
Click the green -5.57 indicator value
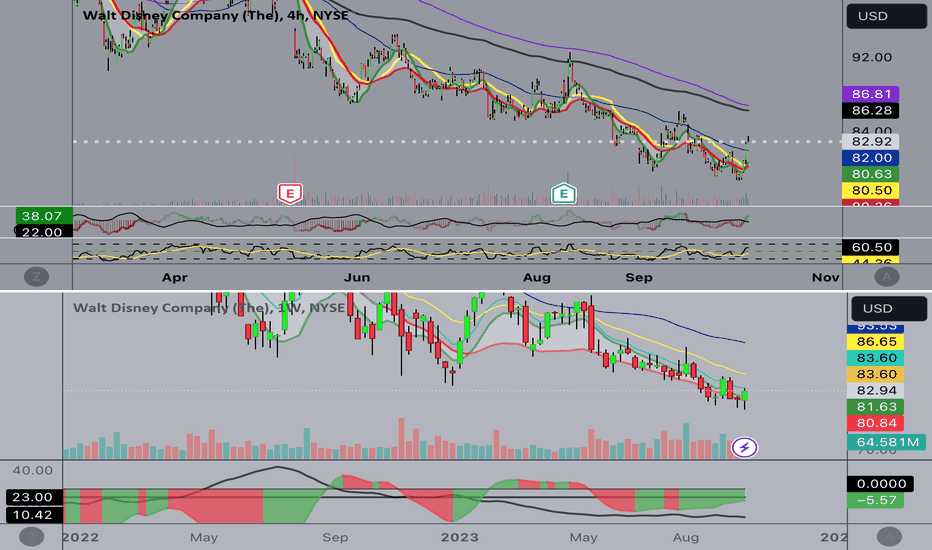tap(876, 500)
